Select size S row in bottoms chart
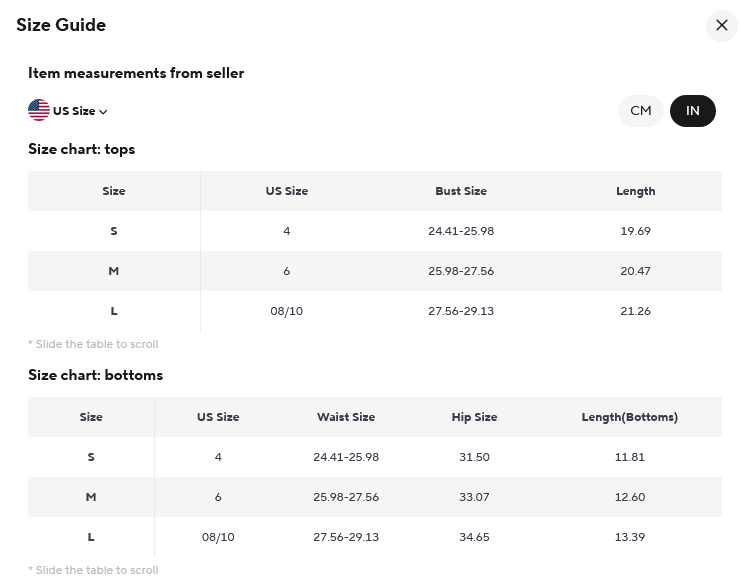This screenshot has height=585, width=750. tap(375, 457)
